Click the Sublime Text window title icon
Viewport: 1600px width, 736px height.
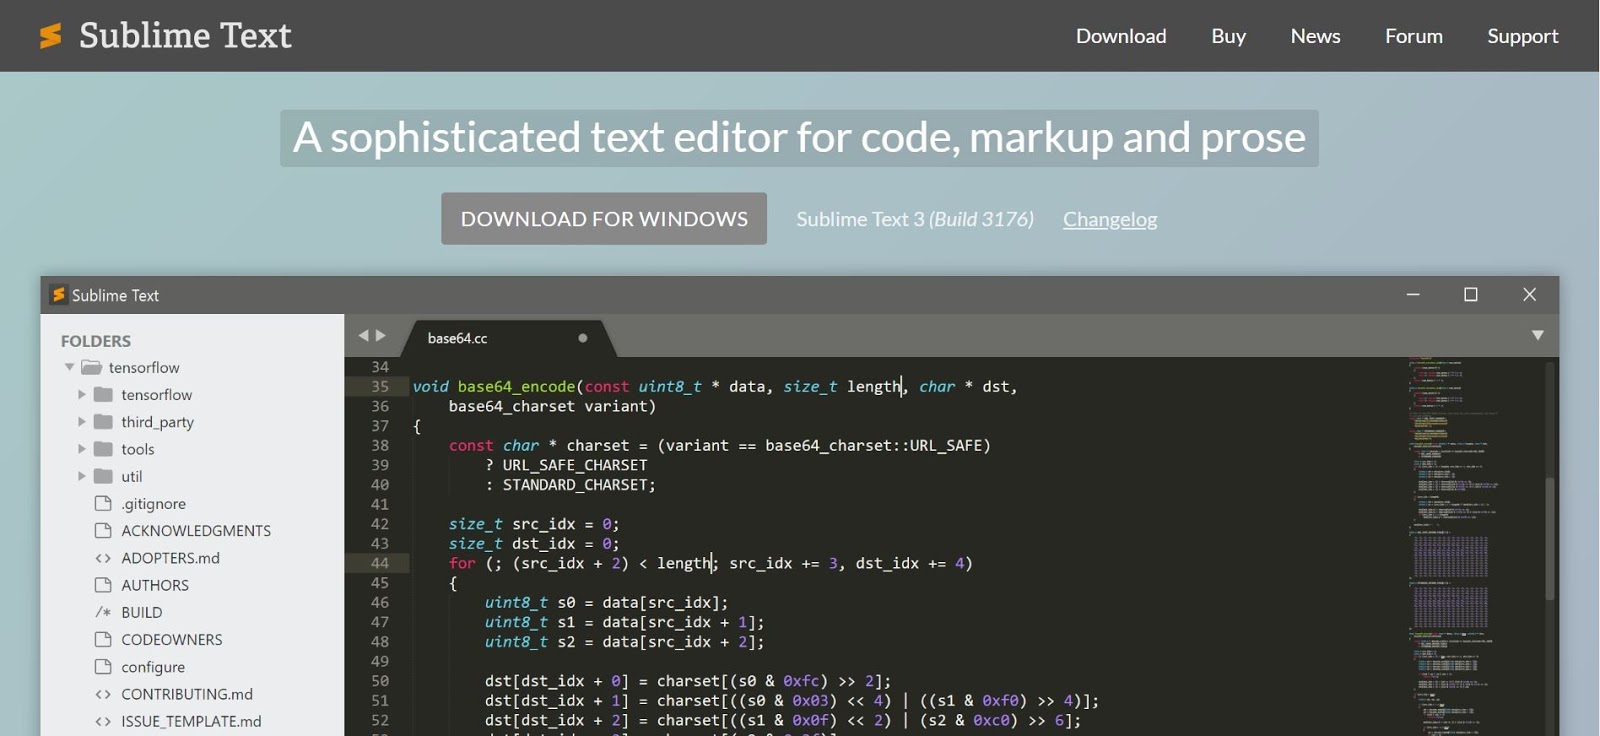(x=58, y=295)
